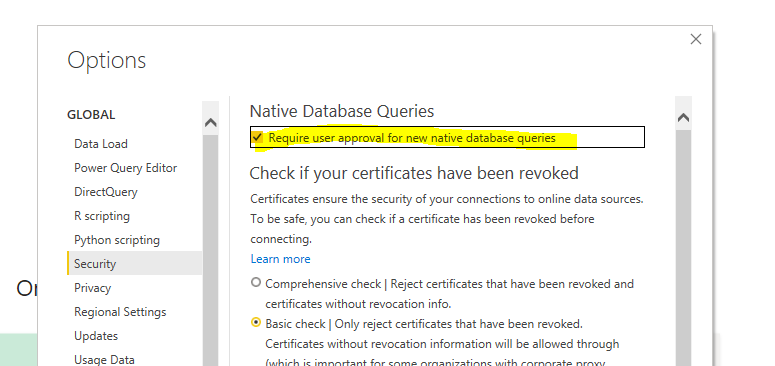Click the Native Database Queries heading
The image size is (775, 366).
click(342, 111)
